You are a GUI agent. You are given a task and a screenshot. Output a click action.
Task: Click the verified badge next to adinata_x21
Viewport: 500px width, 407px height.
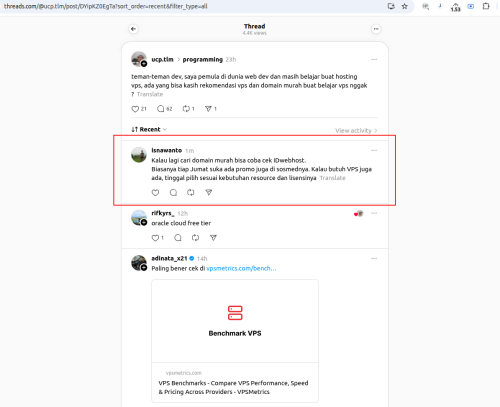192,258
